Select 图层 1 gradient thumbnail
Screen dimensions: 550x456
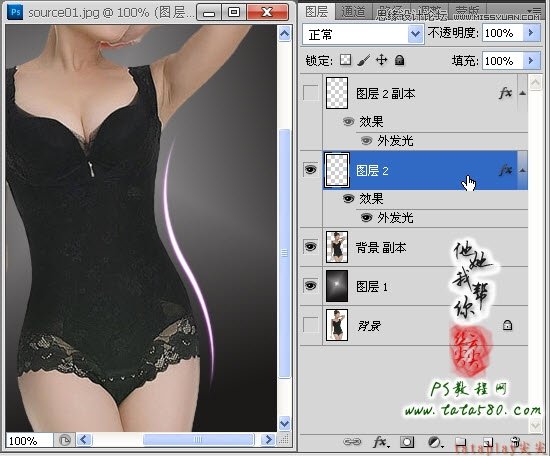pos(337,286)
